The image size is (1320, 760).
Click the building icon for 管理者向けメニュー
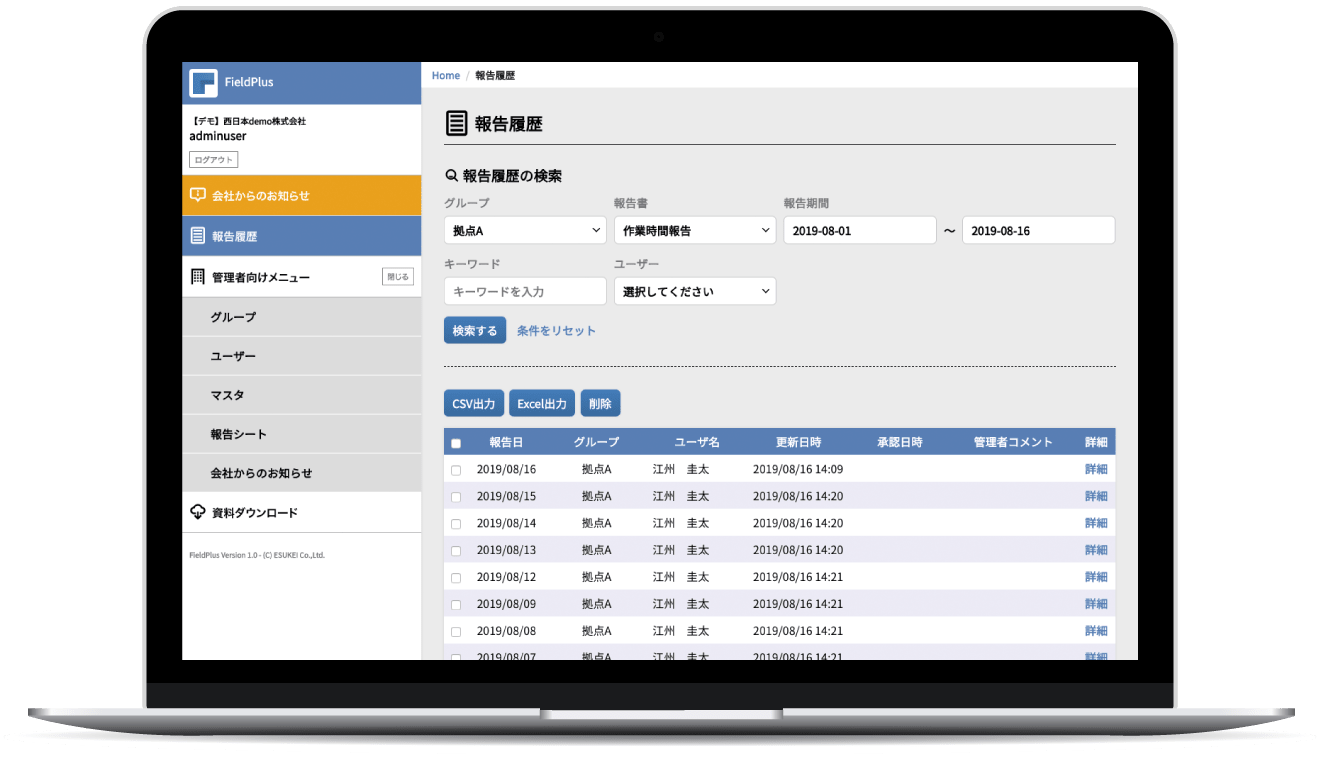tap(198, 277)
